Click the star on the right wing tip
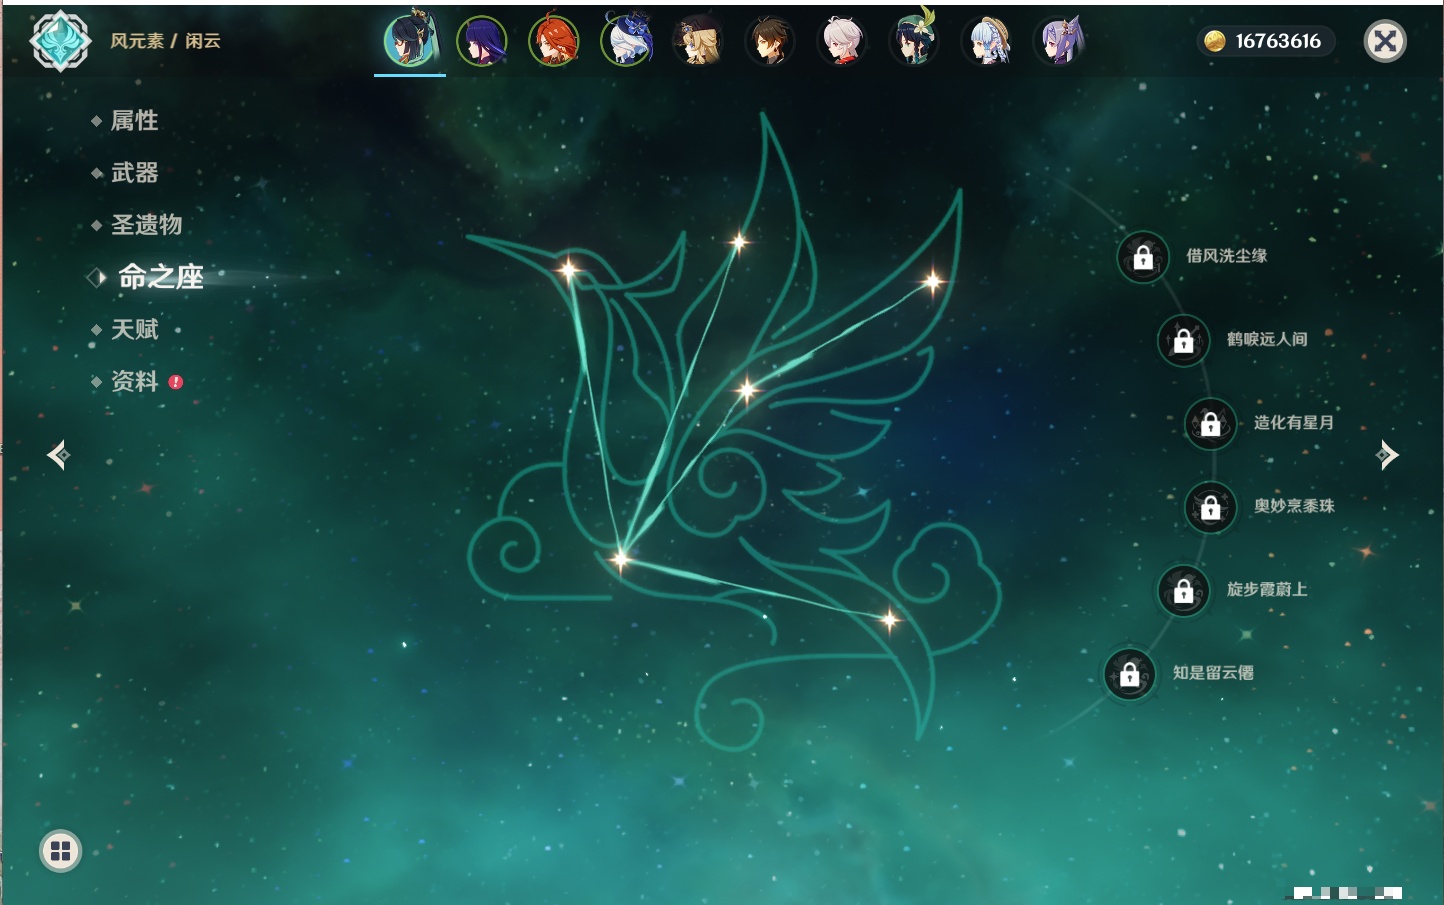 (x=932, y=282)
